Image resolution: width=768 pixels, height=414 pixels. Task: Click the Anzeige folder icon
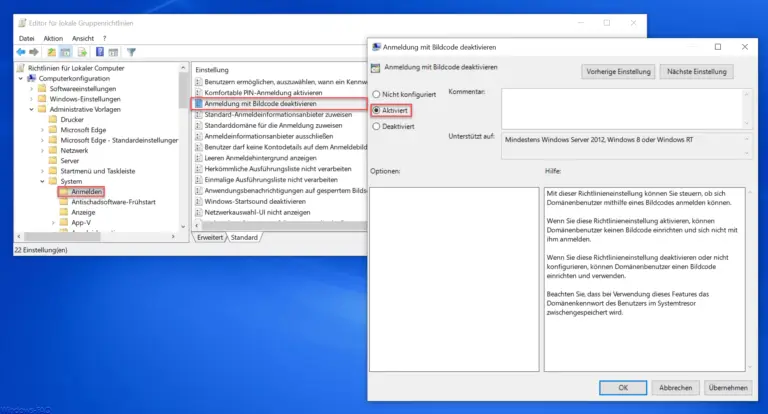point(64,212)
